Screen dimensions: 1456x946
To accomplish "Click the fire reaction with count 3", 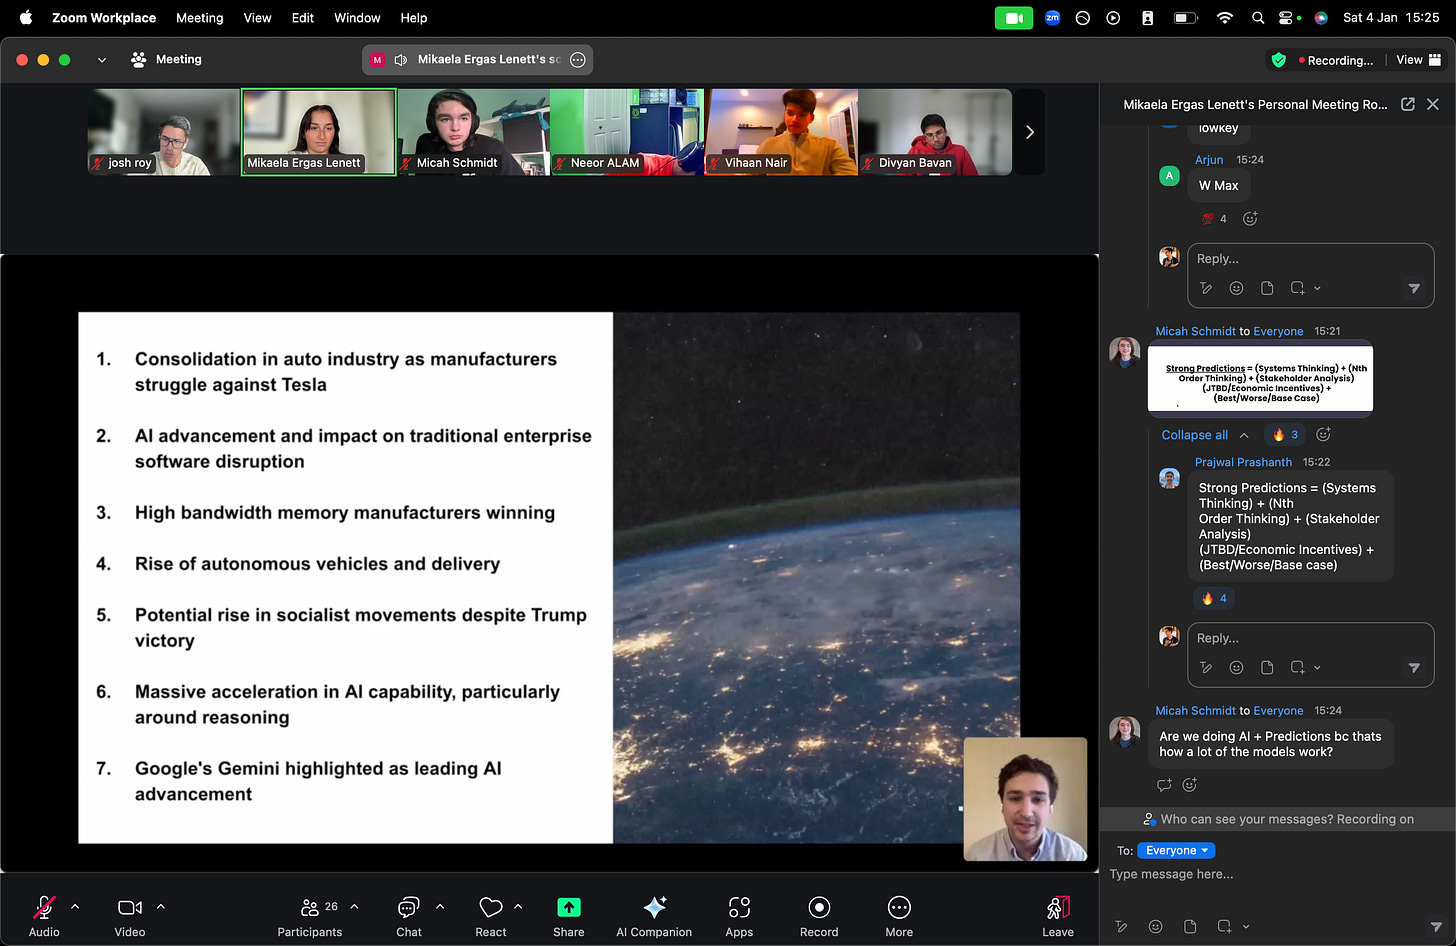I will [x=1285, y=434].
